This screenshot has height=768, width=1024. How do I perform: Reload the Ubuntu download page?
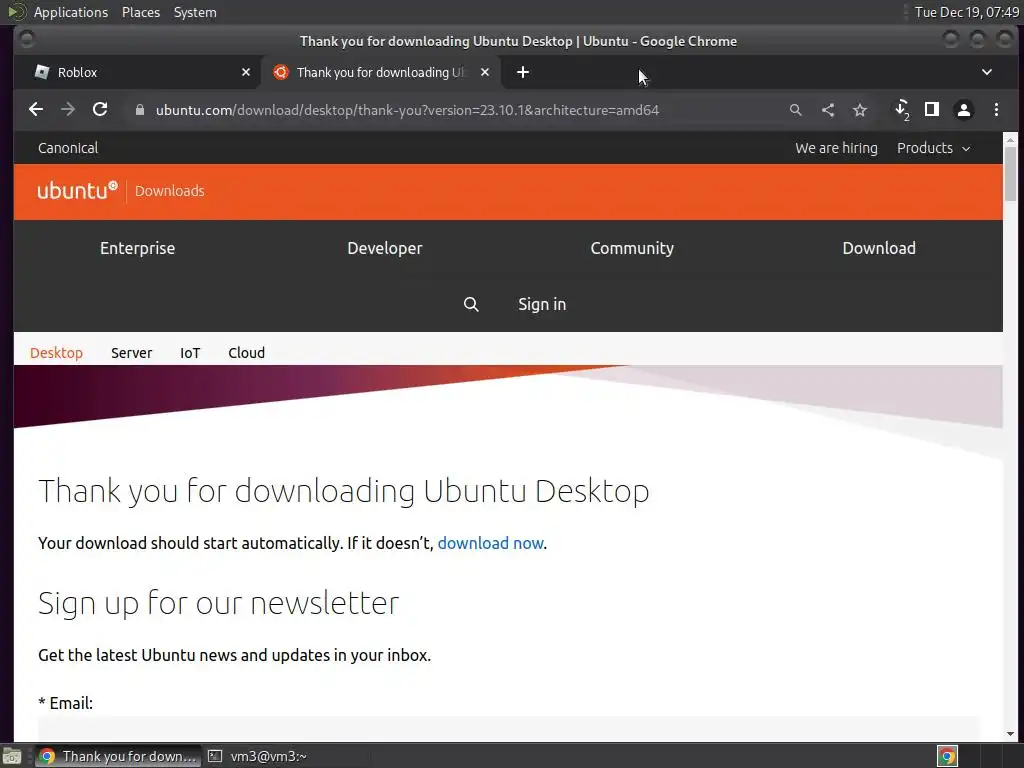tap(100, 110)
